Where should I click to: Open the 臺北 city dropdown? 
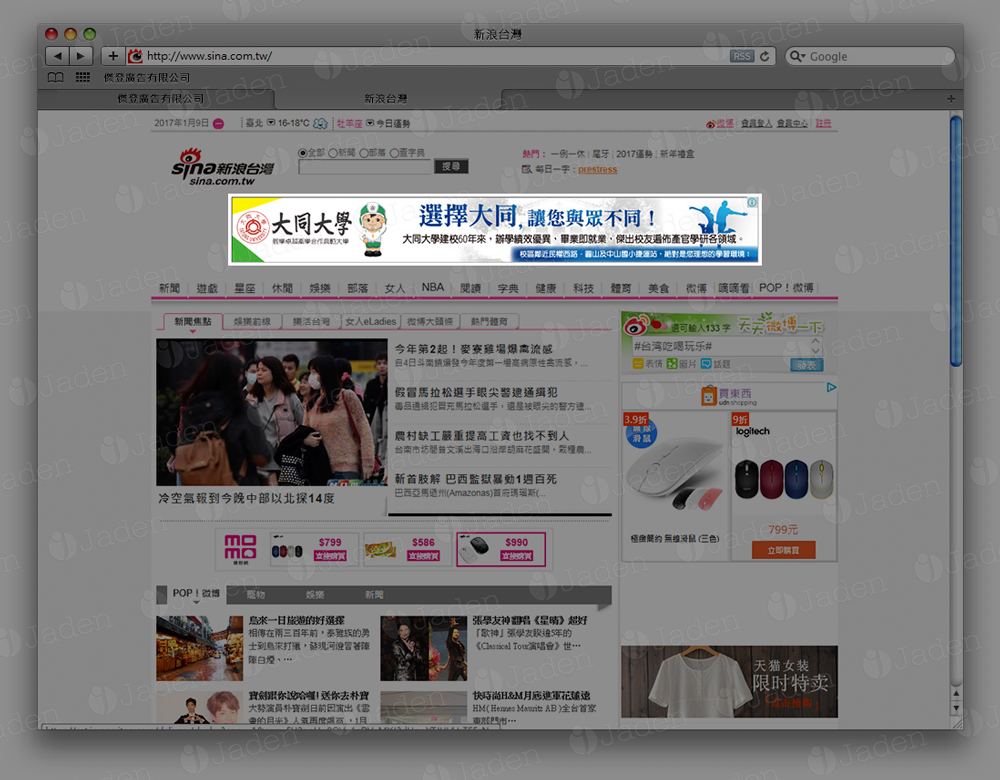[x=270, y=122]
